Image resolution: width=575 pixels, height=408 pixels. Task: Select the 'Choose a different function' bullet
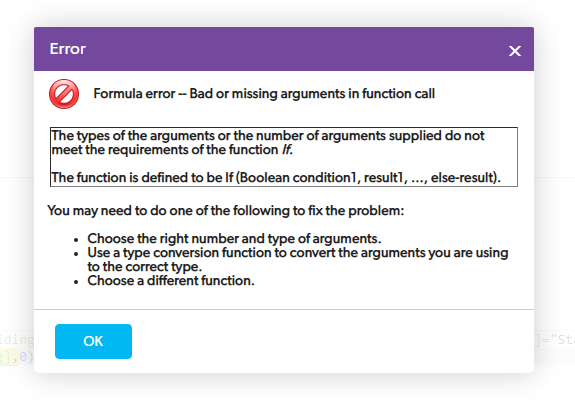point(171,281)
